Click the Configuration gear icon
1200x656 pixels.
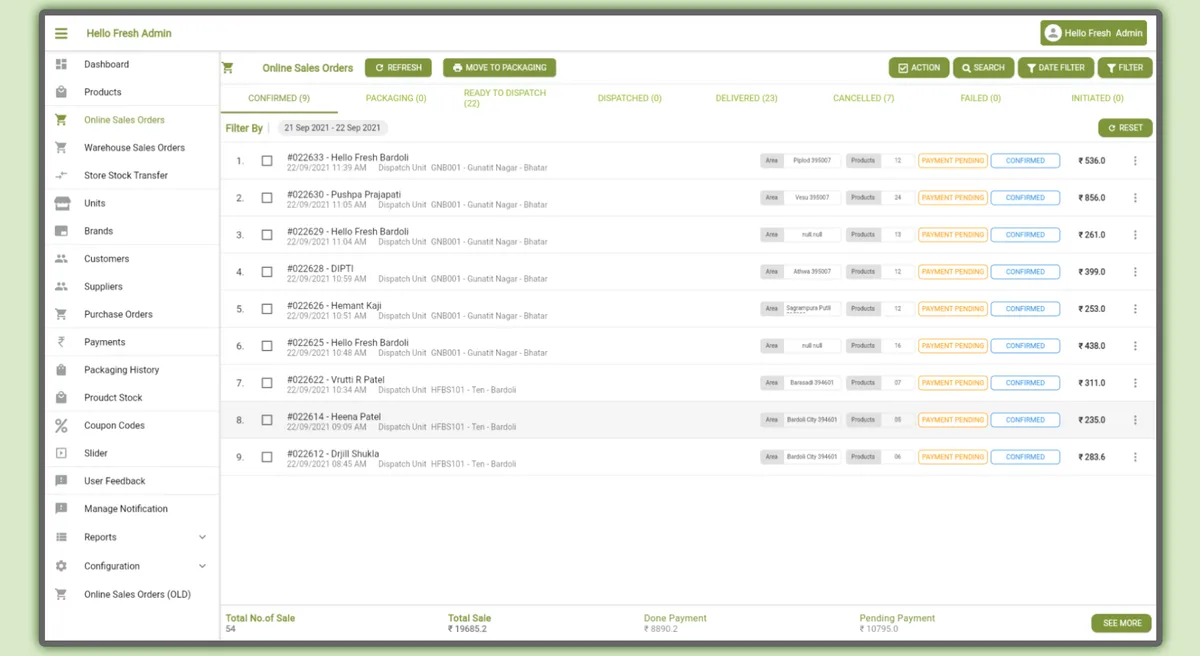click(x=61, y=566)
